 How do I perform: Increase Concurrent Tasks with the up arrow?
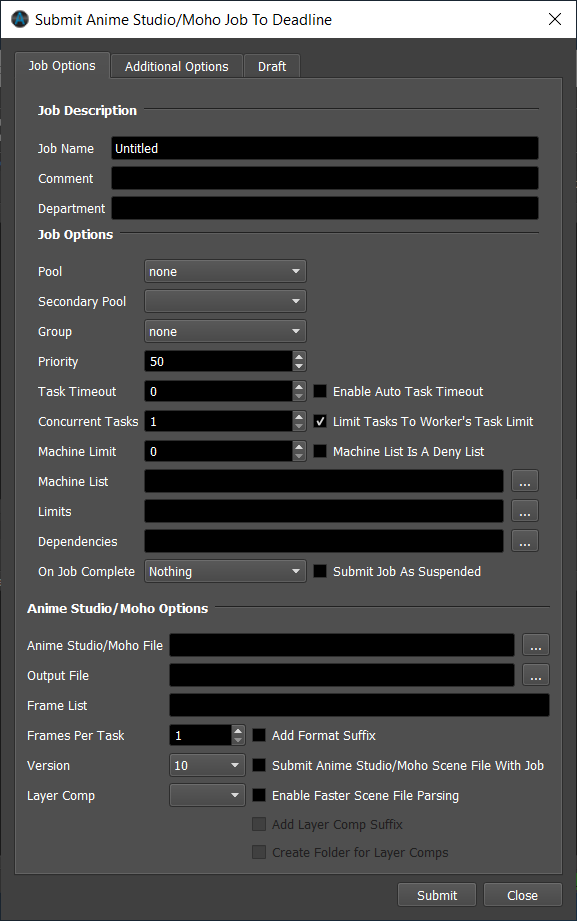pos(299,416)
